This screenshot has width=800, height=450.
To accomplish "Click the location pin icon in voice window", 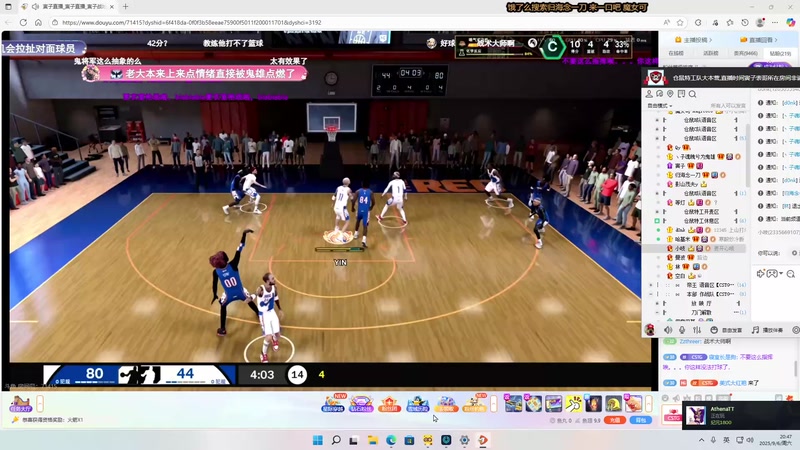I will (670, 94).
